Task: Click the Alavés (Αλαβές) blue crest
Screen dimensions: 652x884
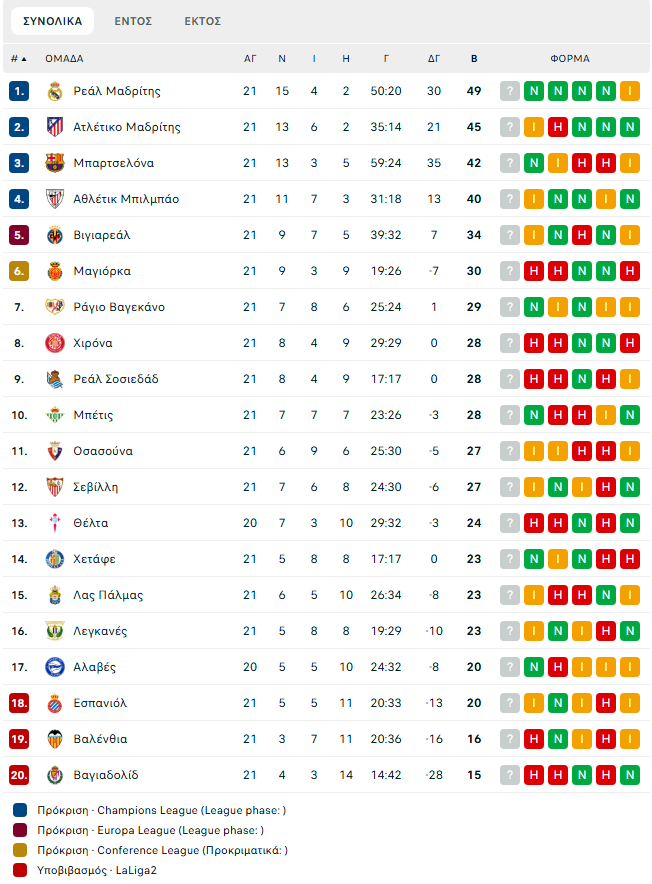Action: coord(55,667)
